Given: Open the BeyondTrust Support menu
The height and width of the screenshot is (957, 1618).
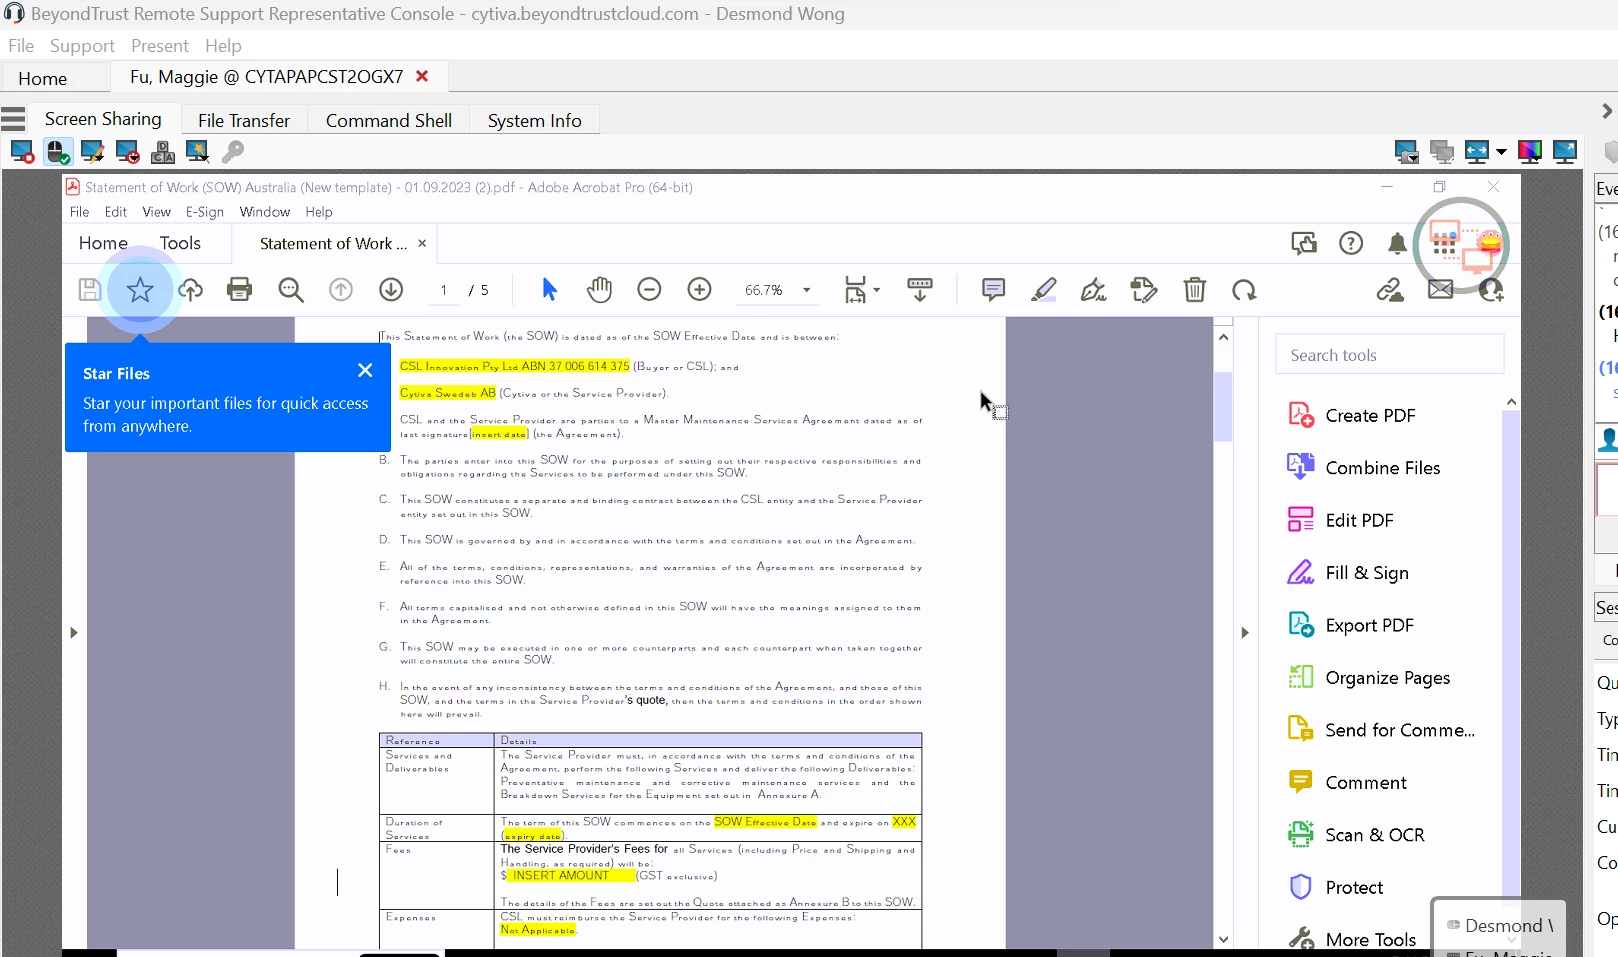Looking at the screenshot, I should coord(82,46).
